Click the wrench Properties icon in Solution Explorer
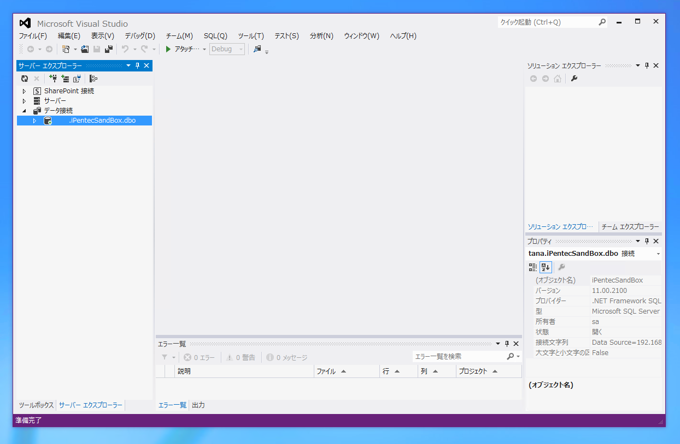This screenshot has height=444, width=680. tap(574, 78)
